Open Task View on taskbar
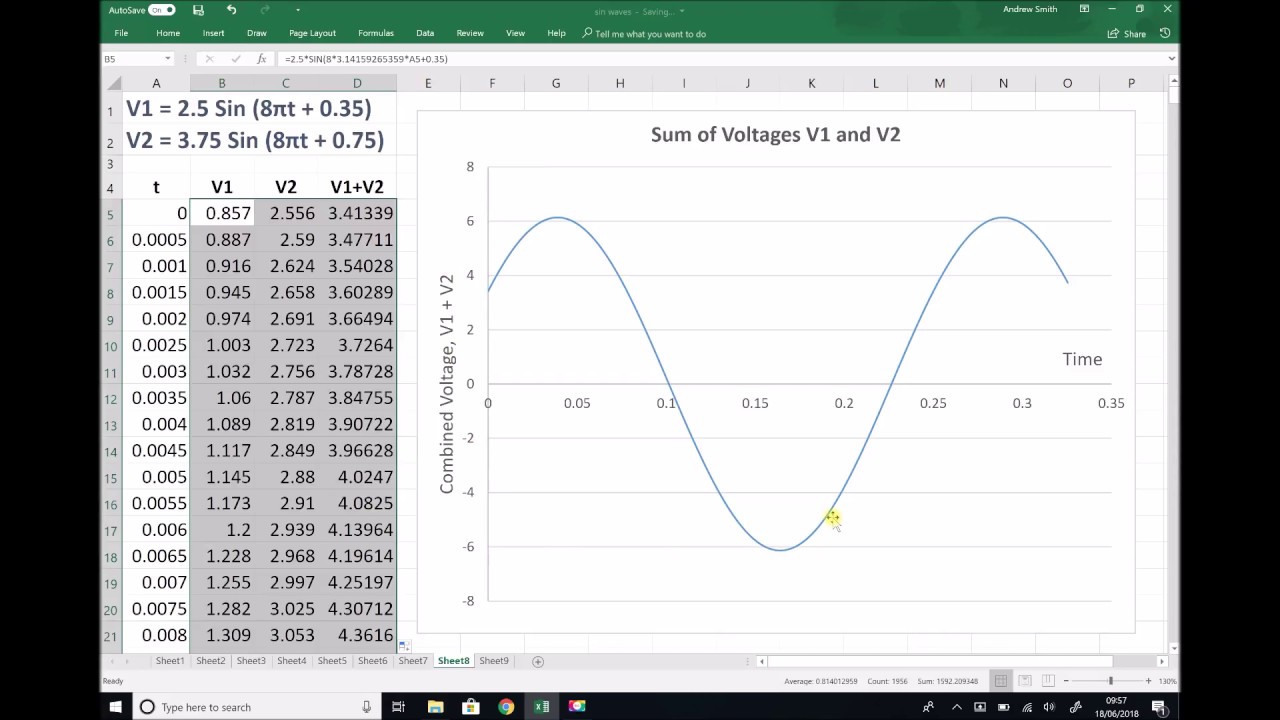The image size is (1280, 720). [x=397, y=707]
